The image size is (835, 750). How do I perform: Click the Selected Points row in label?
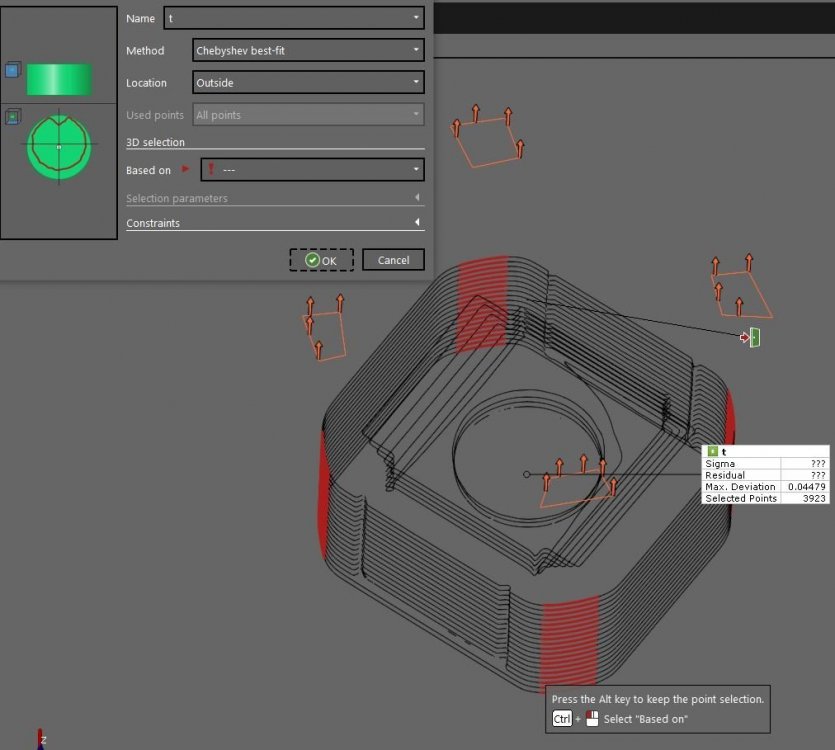pos(766,498)
